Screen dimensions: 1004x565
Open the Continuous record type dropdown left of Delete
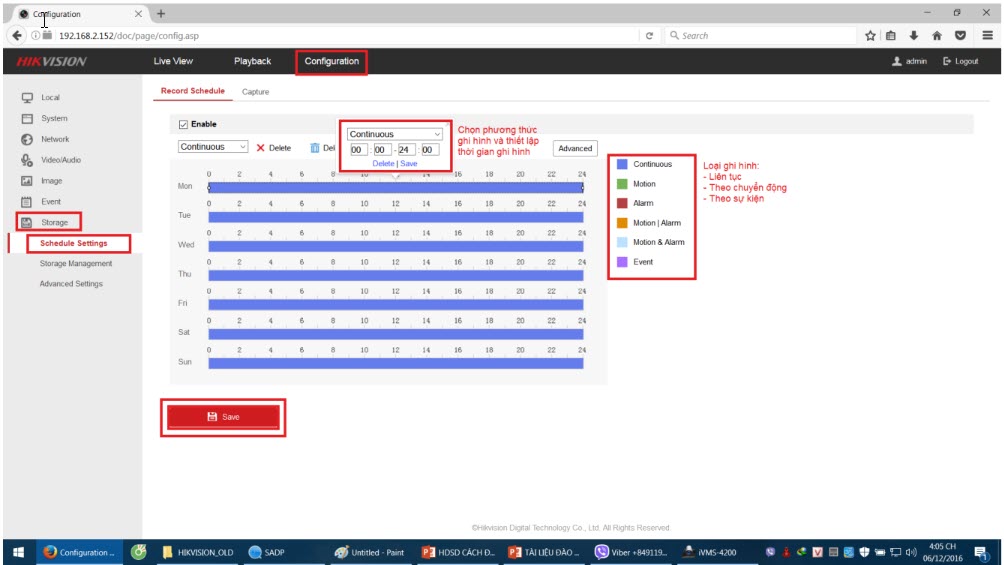pos(214,147)
